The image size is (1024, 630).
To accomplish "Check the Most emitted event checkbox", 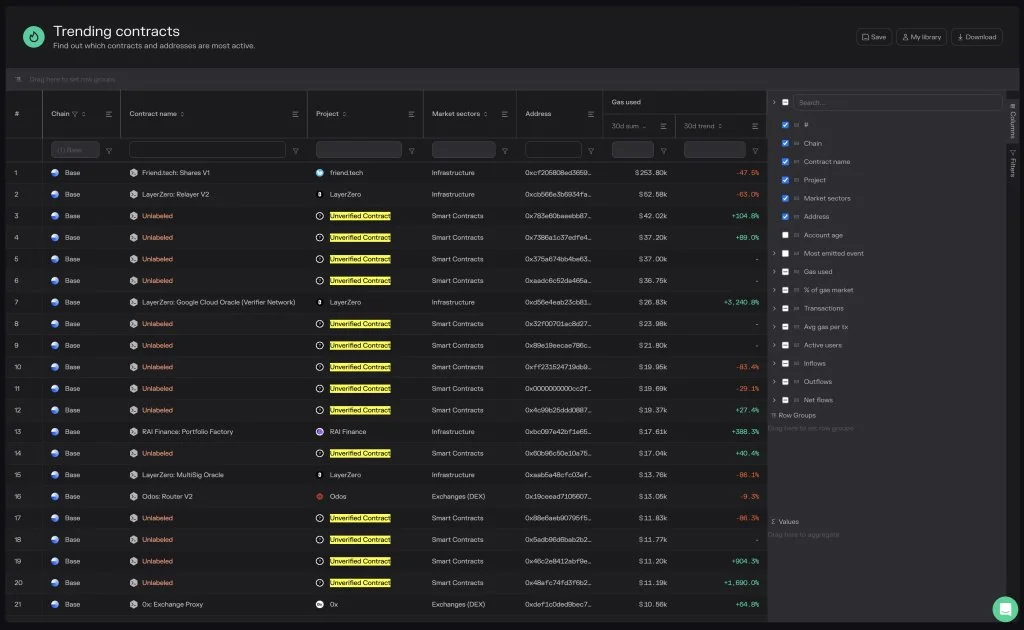I will tap(784, 253).
